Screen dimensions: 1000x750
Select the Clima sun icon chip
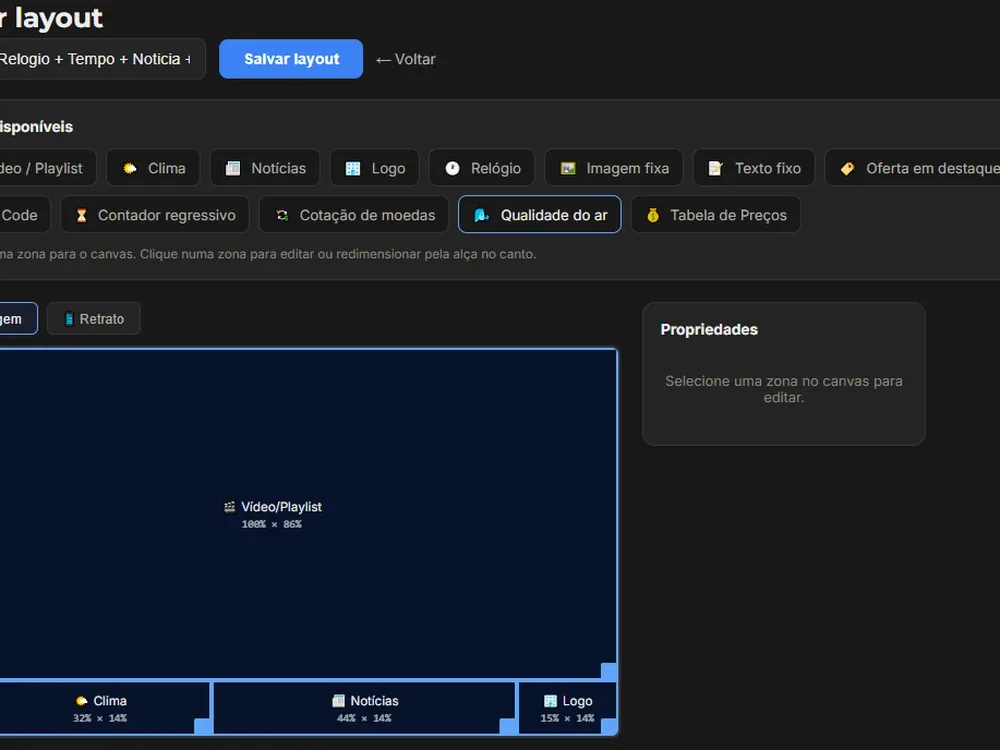click(153, 168)
